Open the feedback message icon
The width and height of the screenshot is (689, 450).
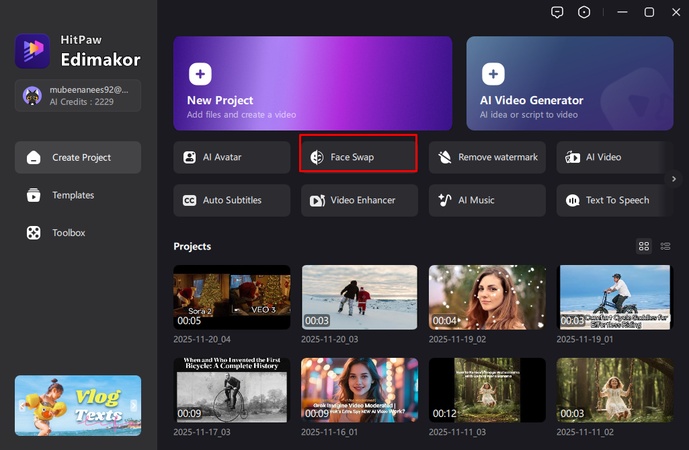tap(558, 12)
